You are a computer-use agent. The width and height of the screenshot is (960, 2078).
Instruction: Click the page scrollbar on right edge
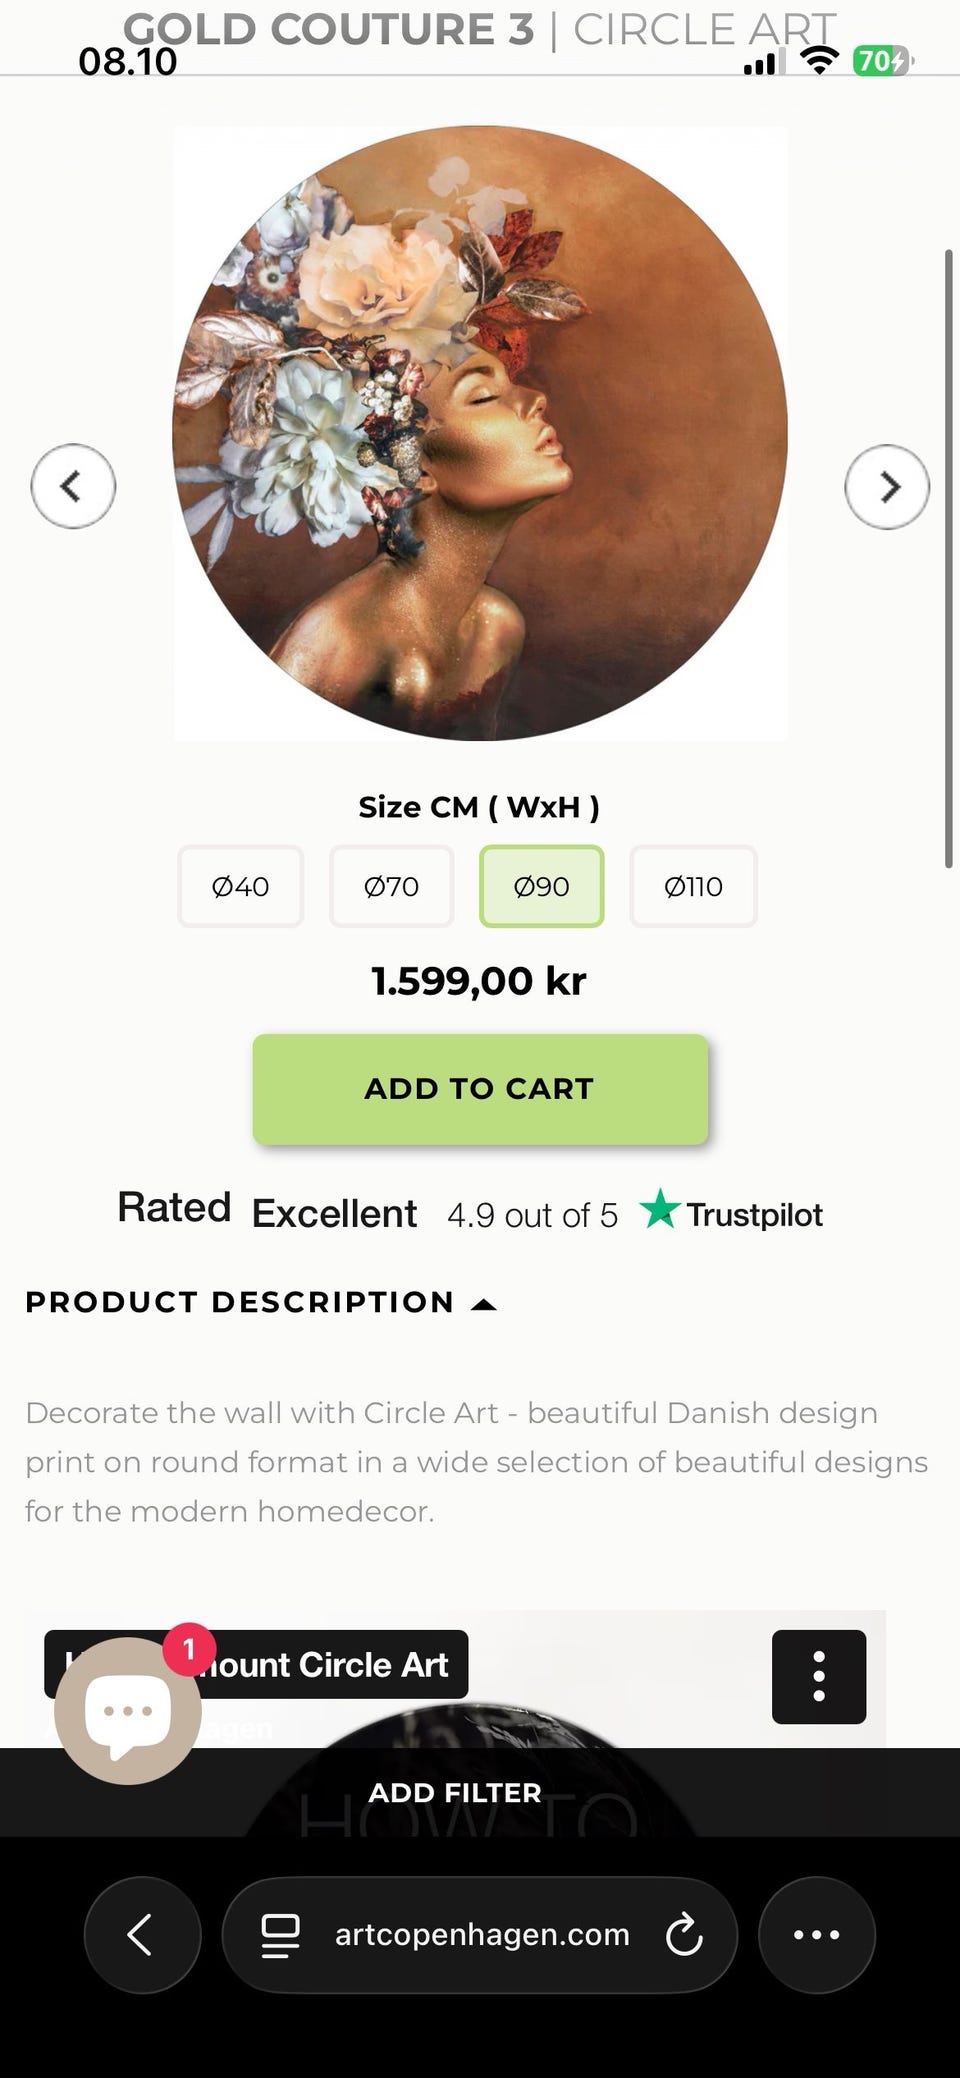point(949,558)
